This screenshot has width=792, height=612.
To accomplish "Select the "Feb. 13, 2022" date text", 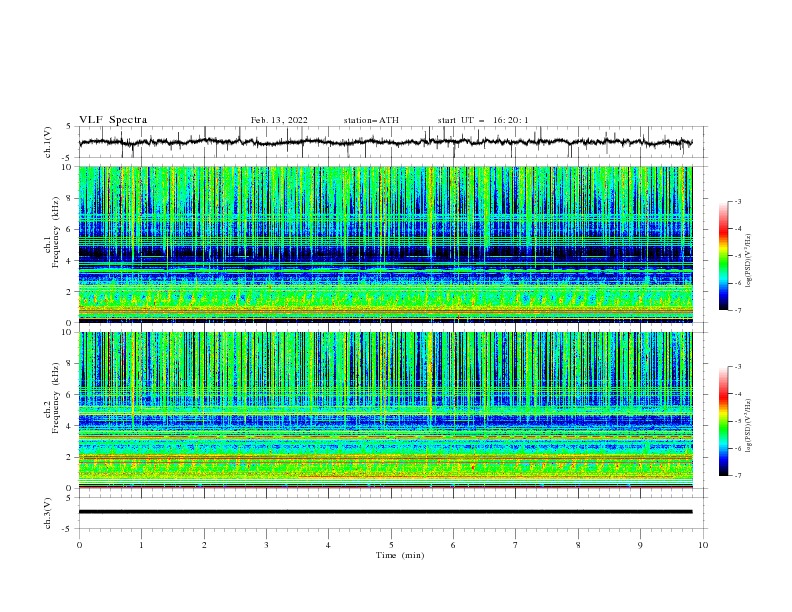I will point(279,120).
